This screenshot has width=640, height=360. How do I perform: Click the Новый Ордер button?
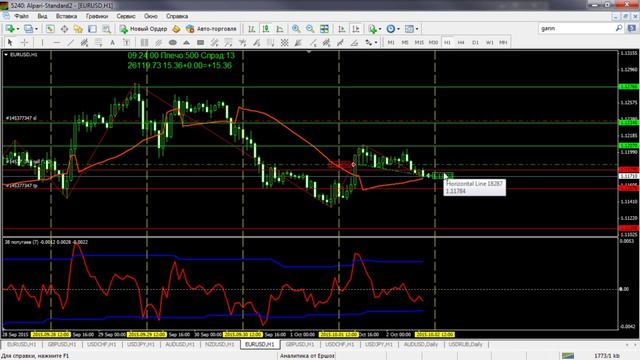coord(144,29)
